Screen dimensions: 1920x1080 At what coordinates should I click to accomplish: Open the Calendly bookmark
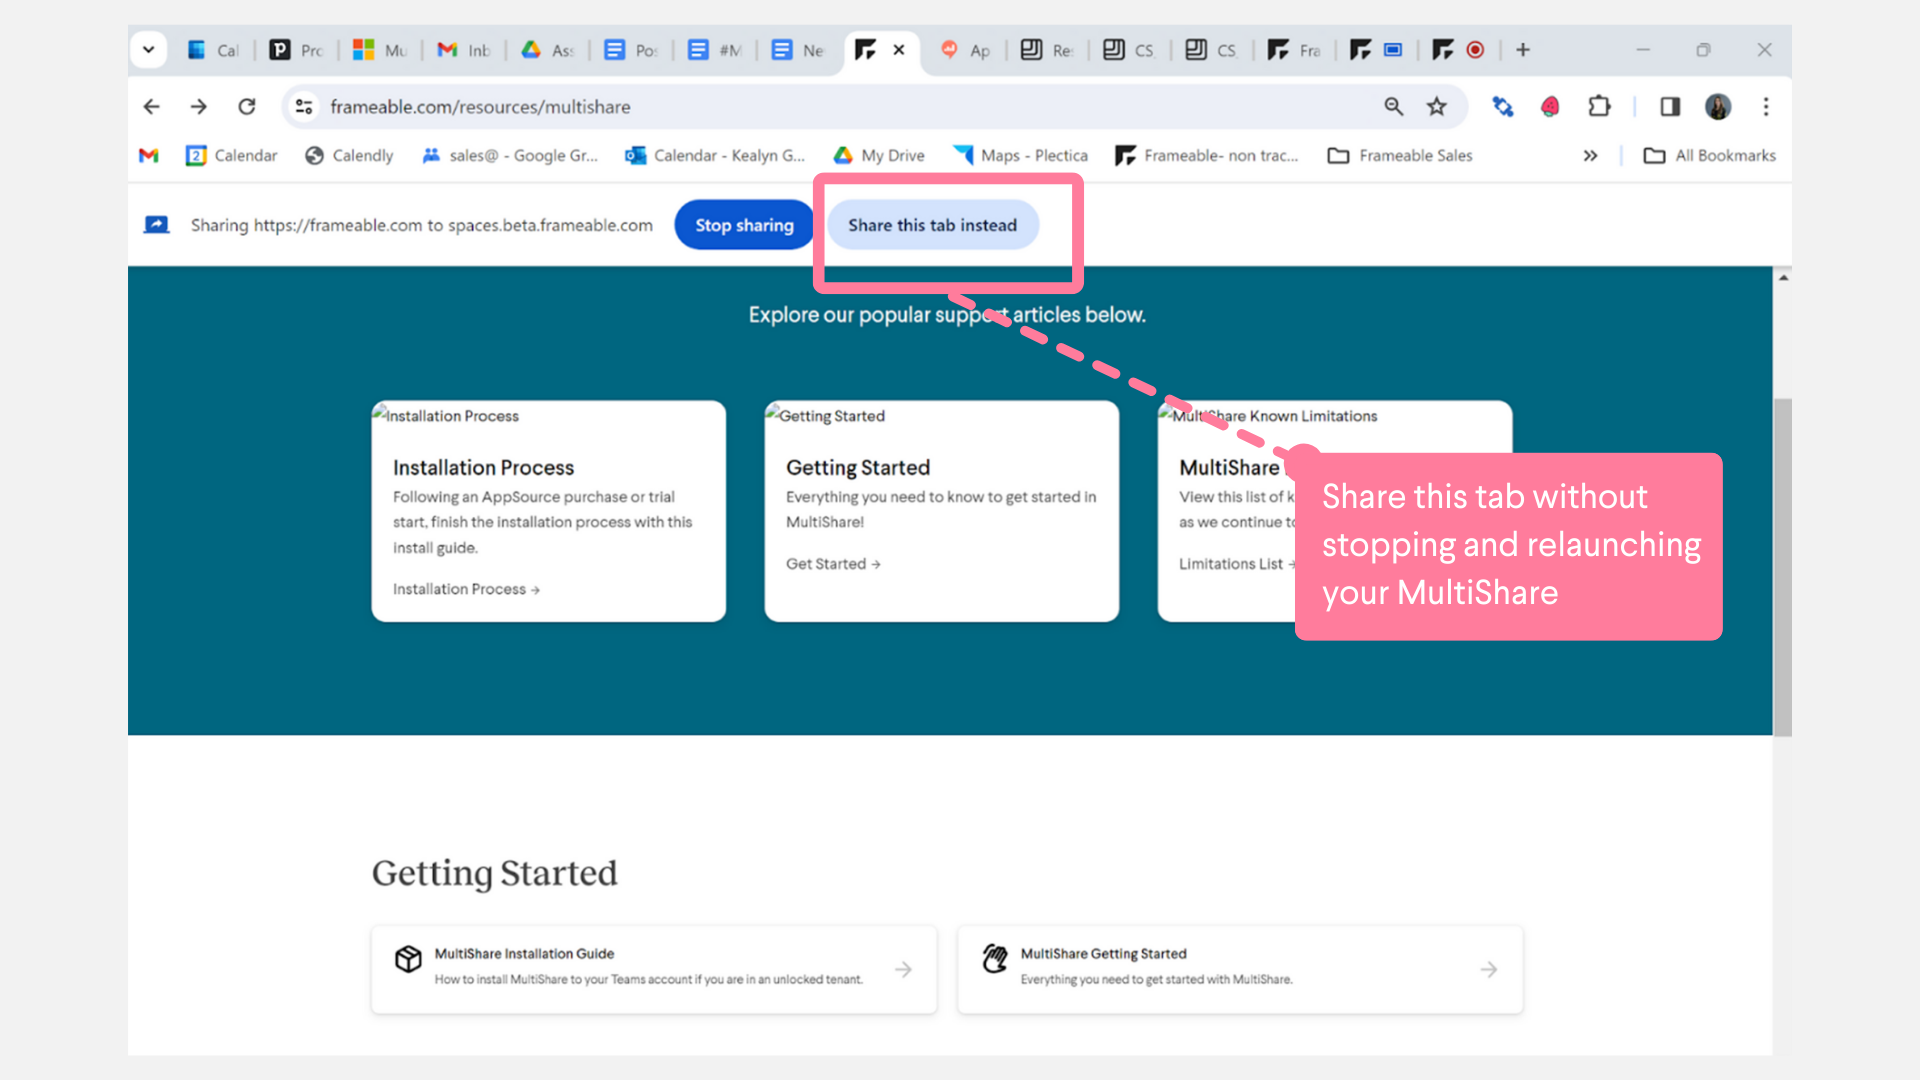pos(349,155)
